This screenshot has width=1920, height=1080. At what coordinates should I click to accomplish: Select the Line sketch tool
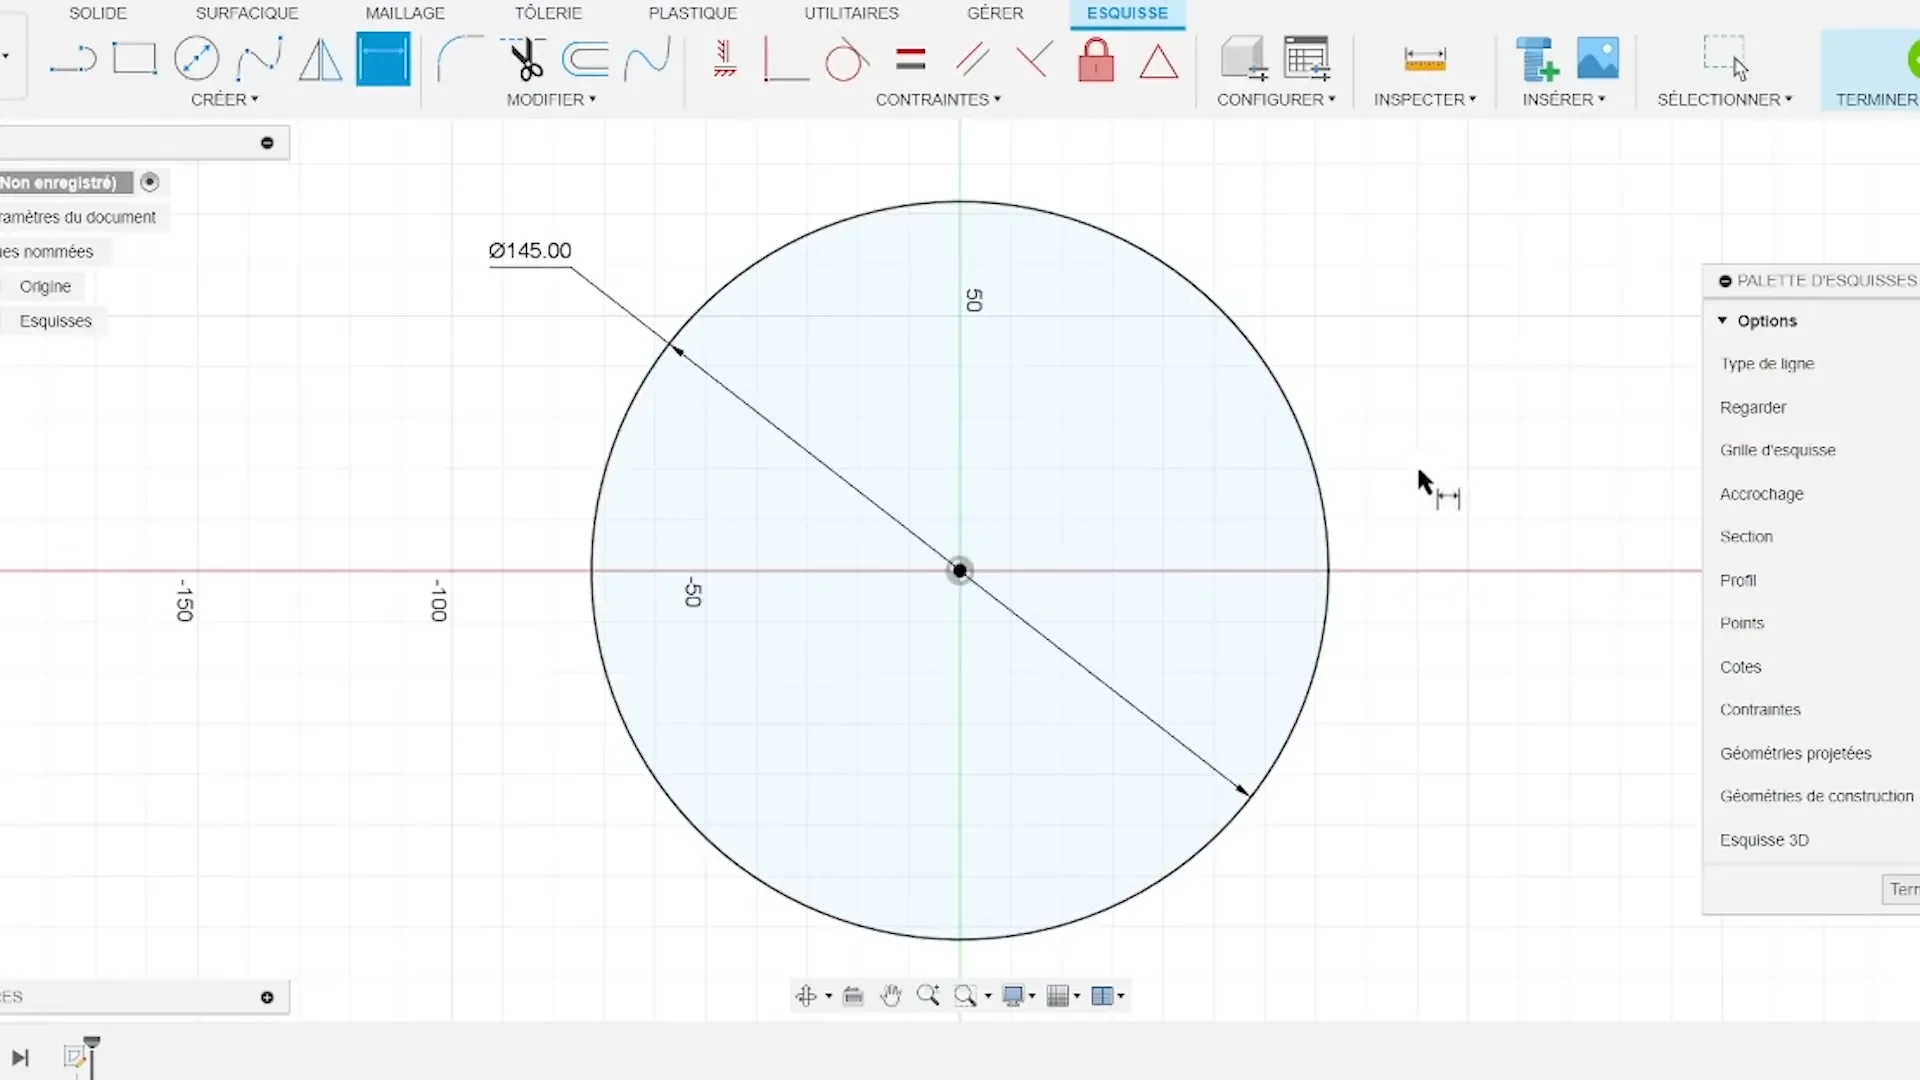pyautogui.click(x=73, y=60)
